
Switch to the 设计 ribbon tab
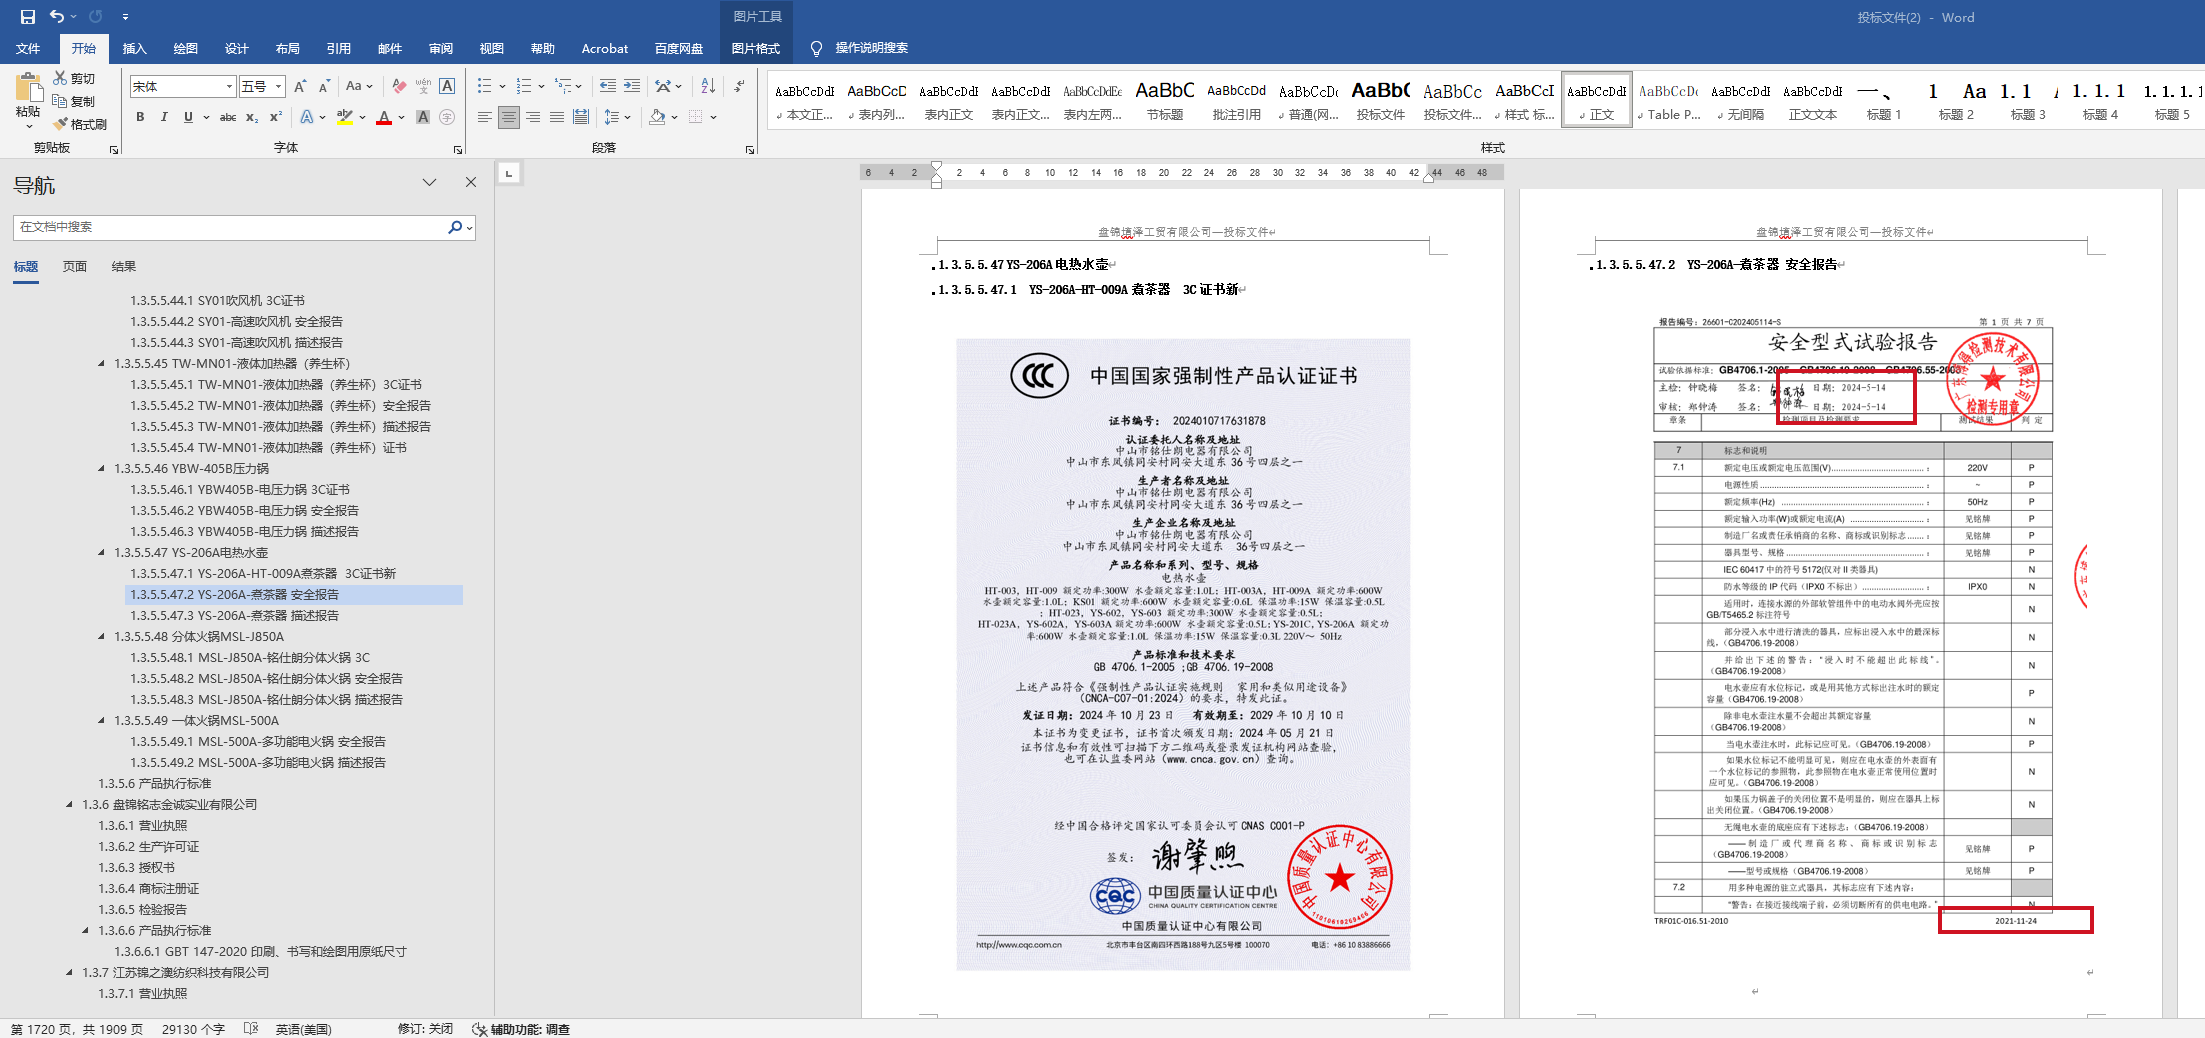(x=236, y=48)
